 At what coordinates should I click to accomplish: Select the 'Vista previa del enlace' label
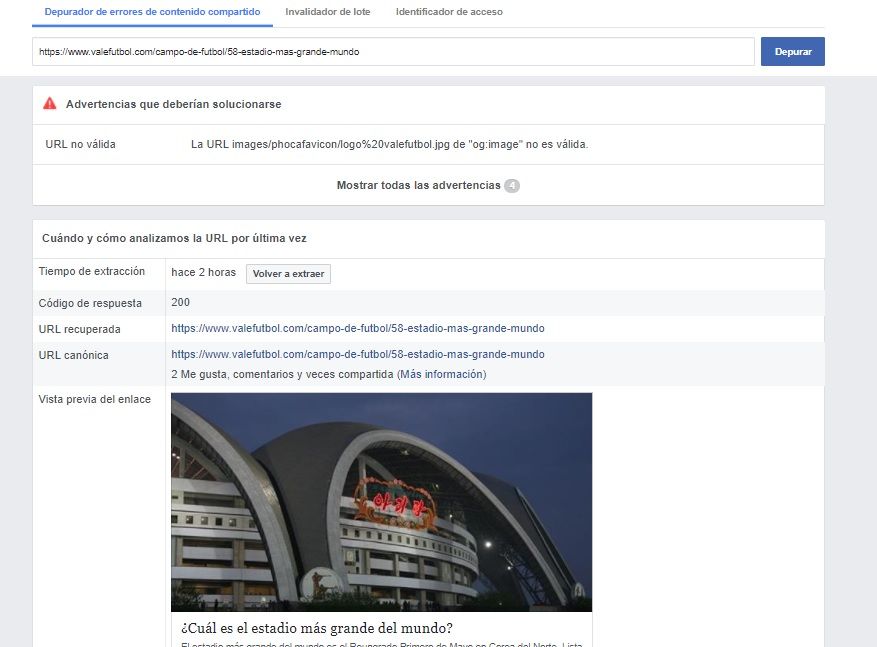point(95,399)
